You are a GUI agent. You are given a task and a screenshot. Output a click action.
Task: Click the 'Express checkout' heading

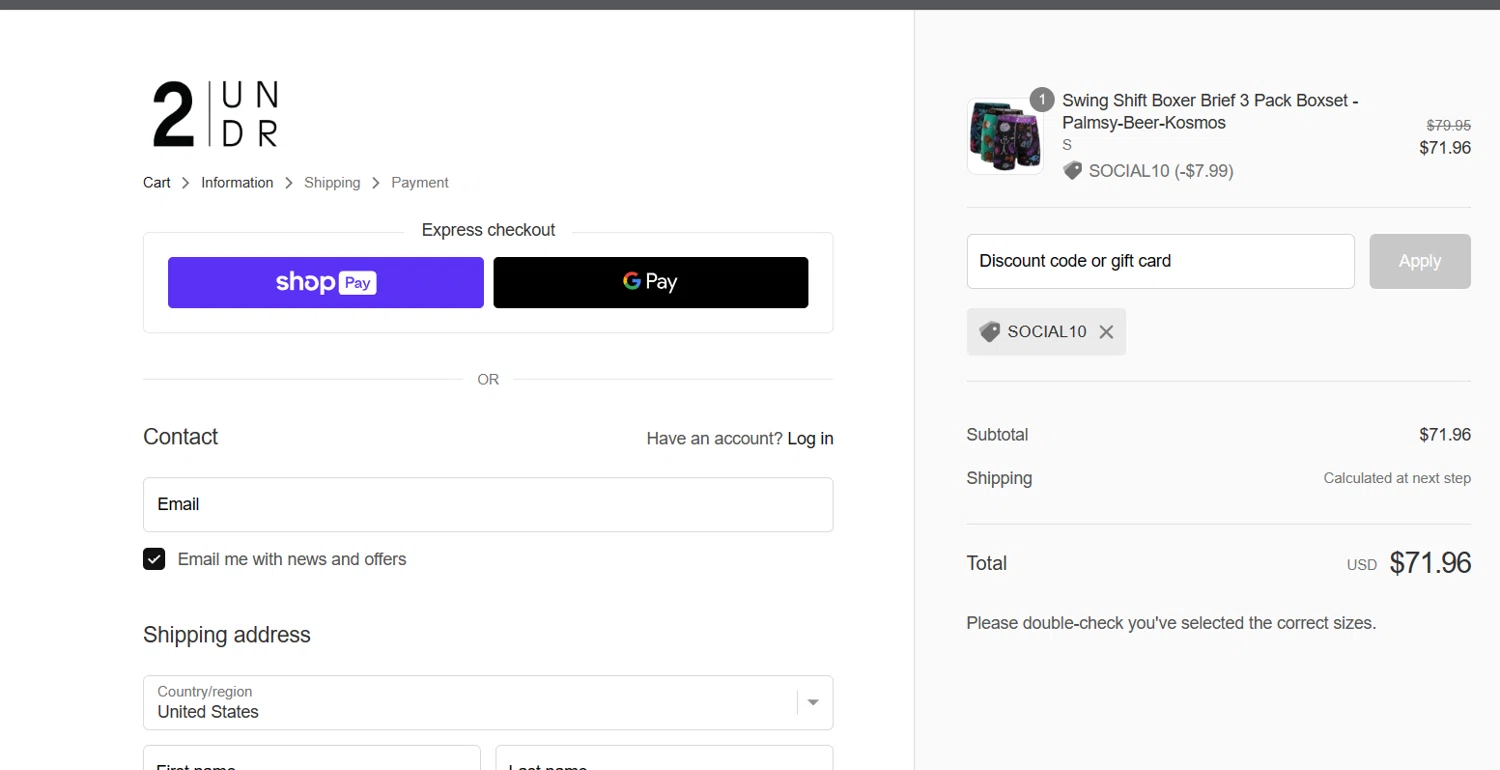tap(488, 230)
